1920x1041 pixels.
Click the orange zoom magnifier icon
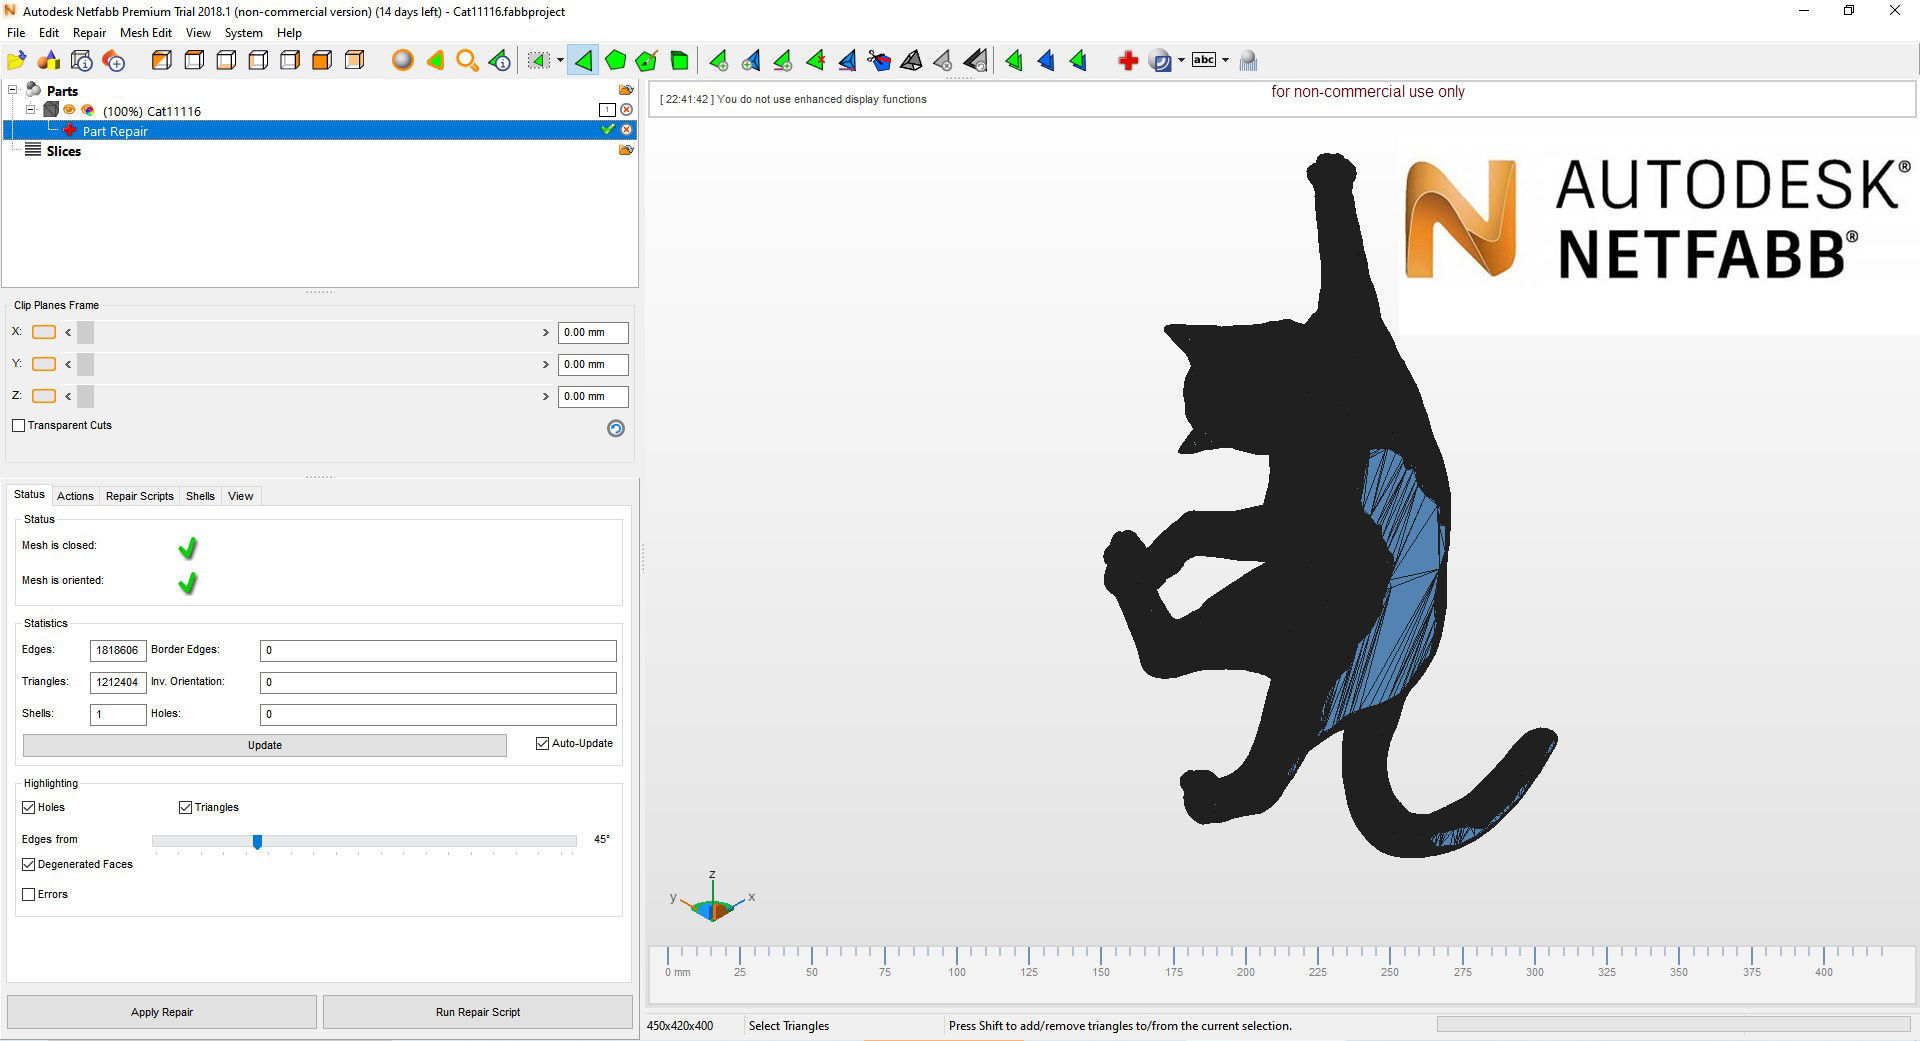(x=467, y=61)
